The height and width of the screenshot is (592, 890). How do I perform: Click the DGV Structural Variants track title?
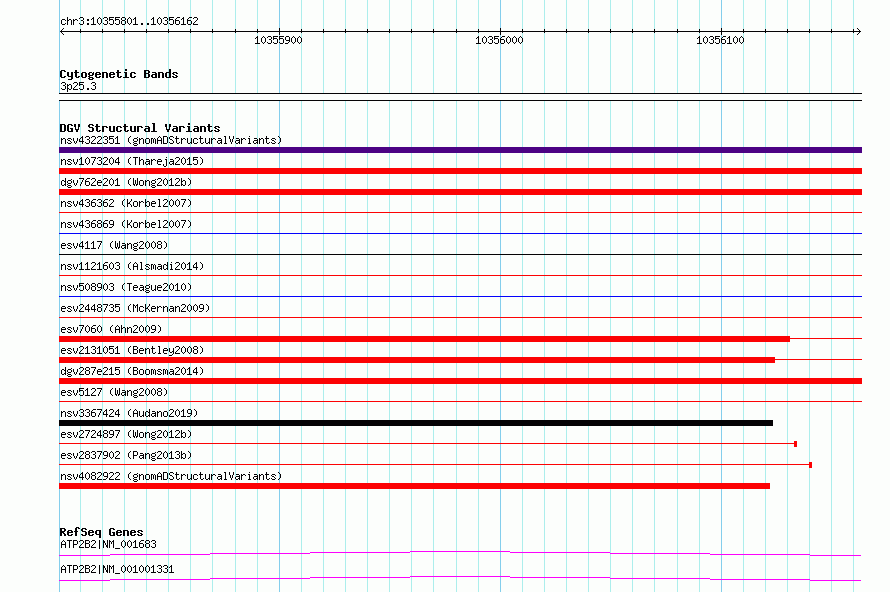click(x=140, y=128)
